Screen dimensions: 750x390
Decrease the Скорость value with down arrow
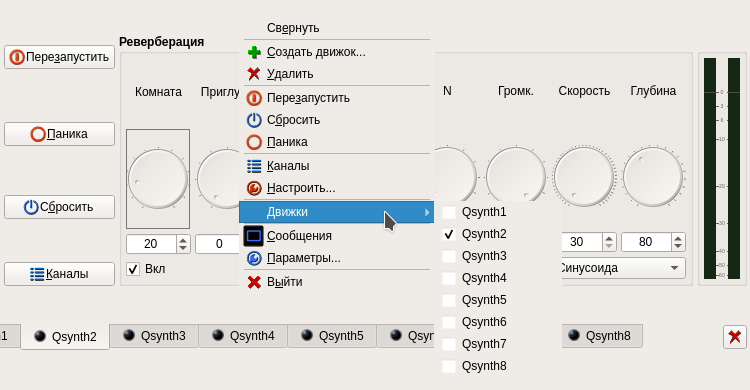pyautogui.click(x=608, y=247)
